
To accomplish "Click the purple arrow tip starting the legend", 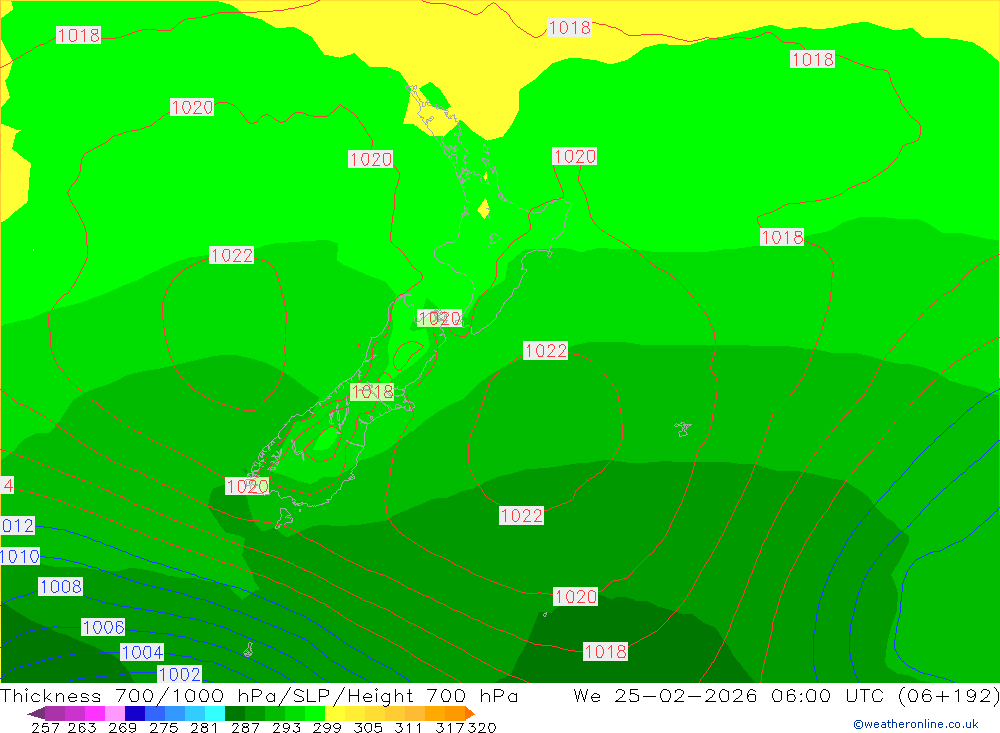I will [x=36, y=713].
